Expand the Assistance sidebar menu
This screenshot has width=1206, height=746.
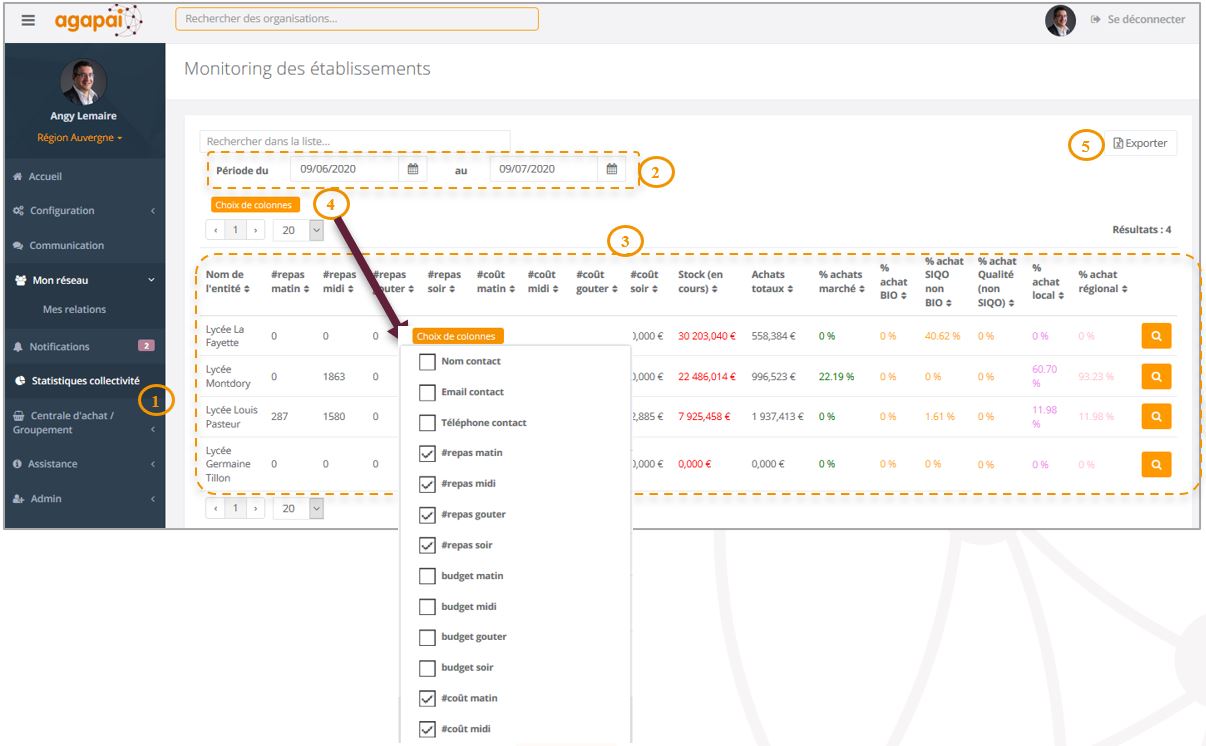83,464
